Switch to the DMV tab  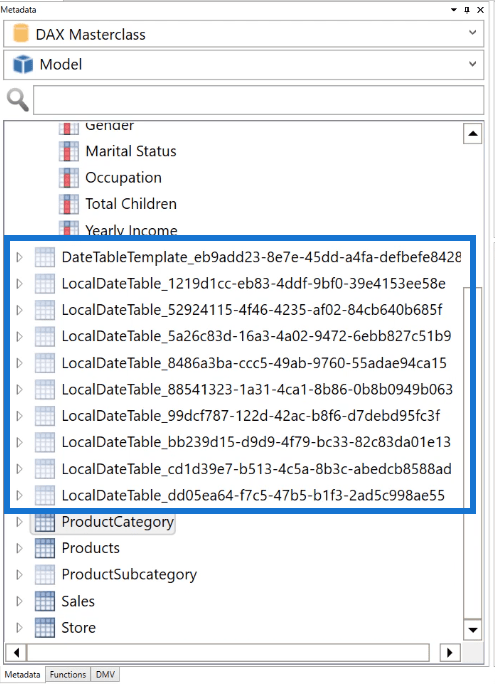[105, 674]
